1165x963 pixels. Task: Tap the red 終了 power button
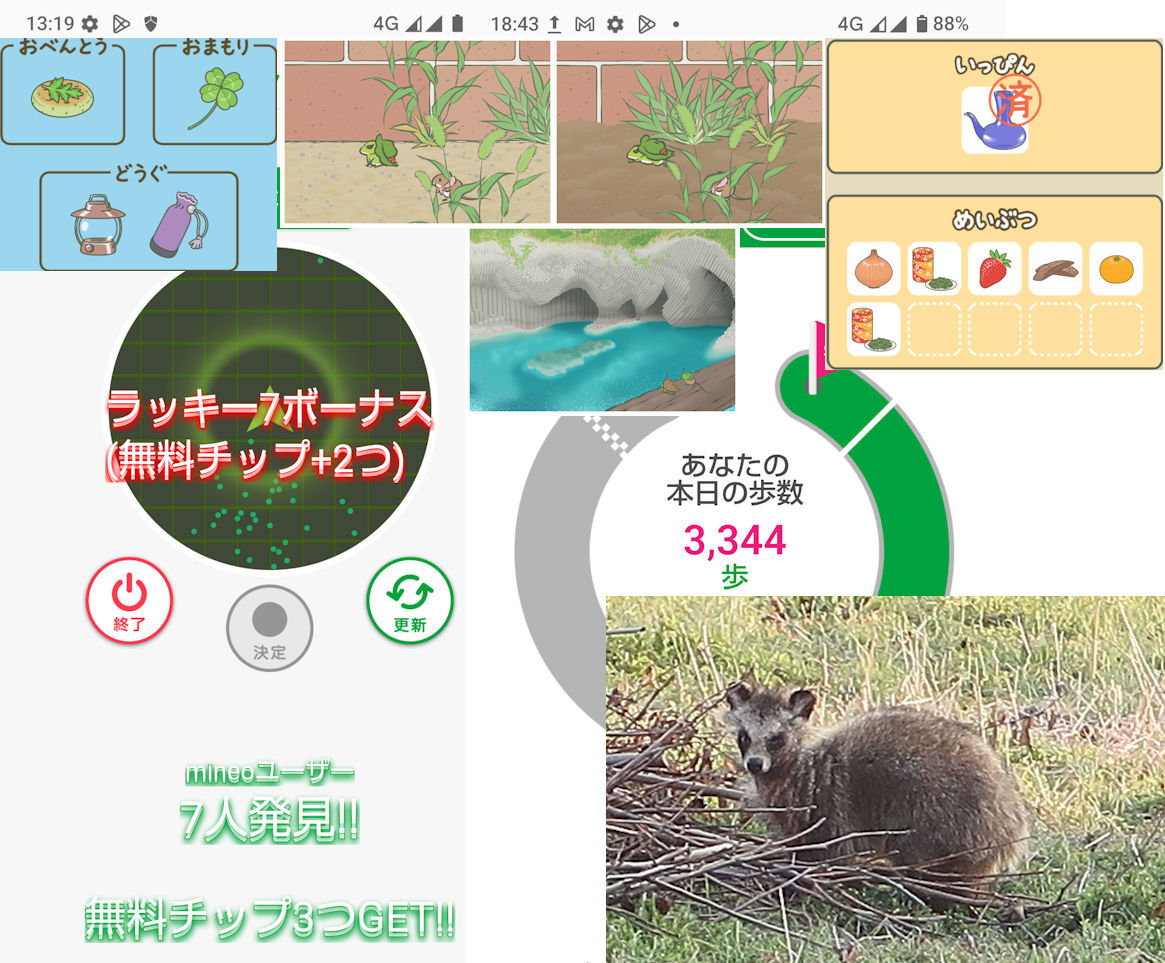click(x=129, y=600)
